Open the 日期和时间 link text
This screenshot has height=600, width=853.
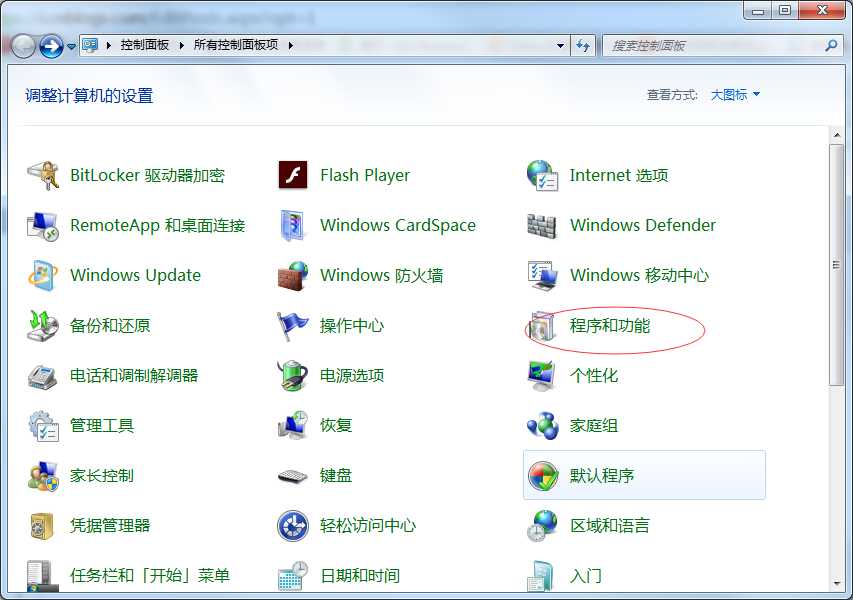click(360, 576)
